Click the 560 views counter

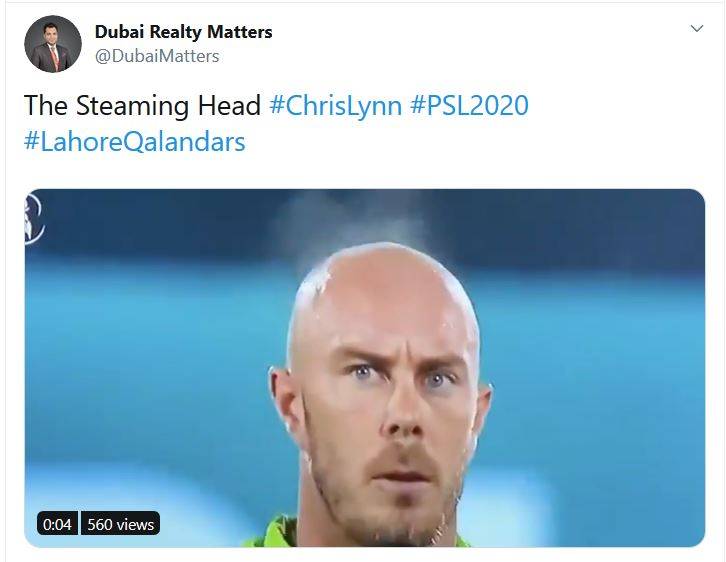[120, 524]
